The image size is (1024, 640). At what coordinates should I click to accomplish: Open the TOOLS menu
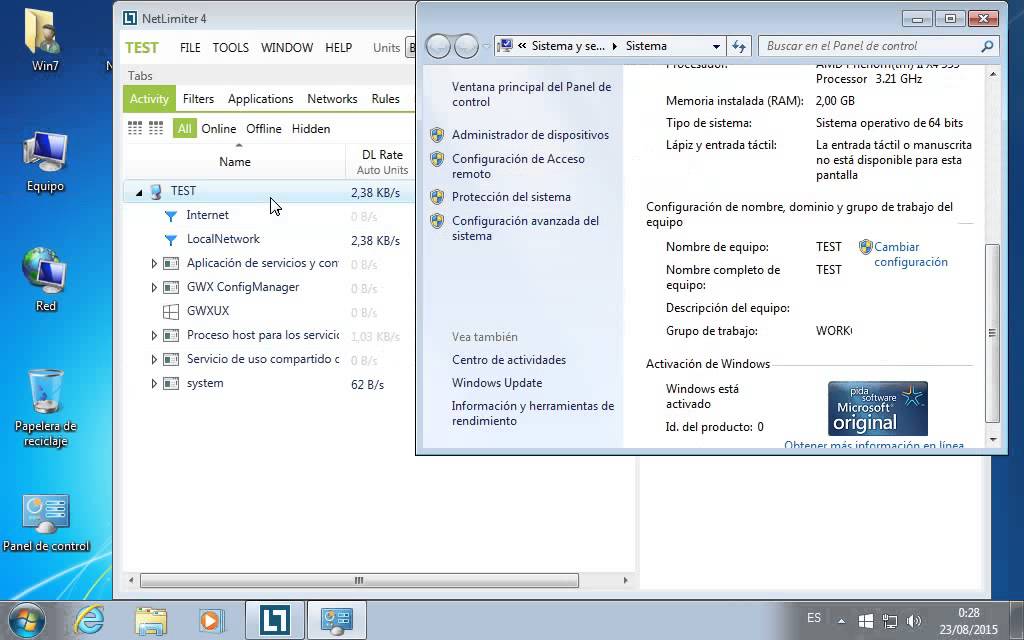click(231, 48)
